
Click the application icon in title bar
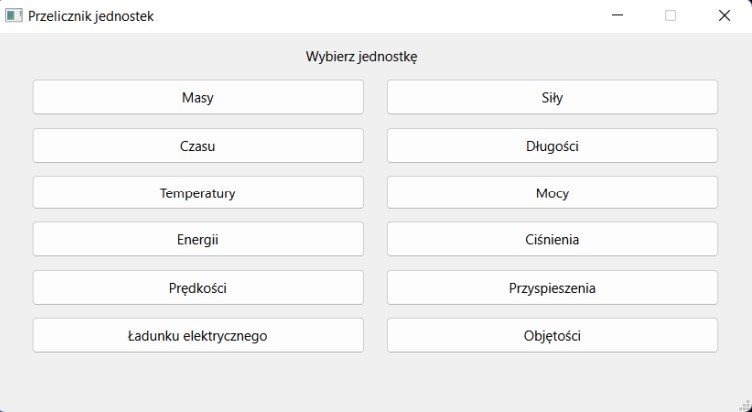click(13, 16)
